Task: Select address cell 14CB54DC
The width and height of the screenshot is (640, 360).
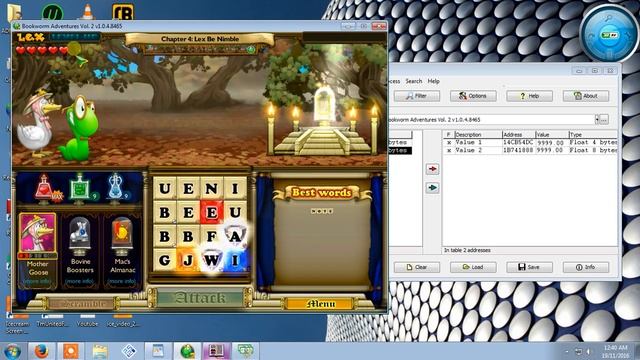Action: click(518, 142)
